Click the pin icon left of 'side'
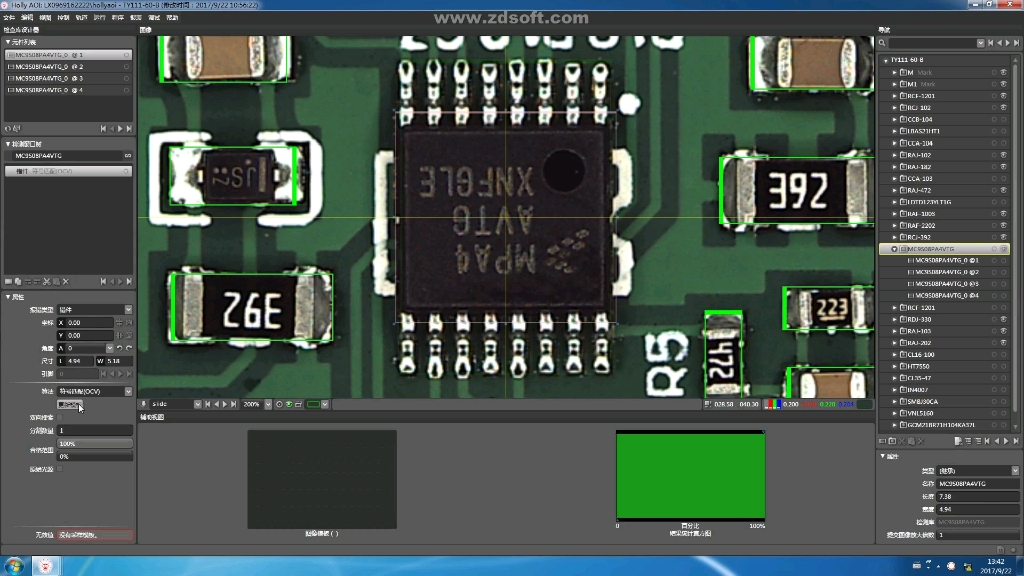 144,404
